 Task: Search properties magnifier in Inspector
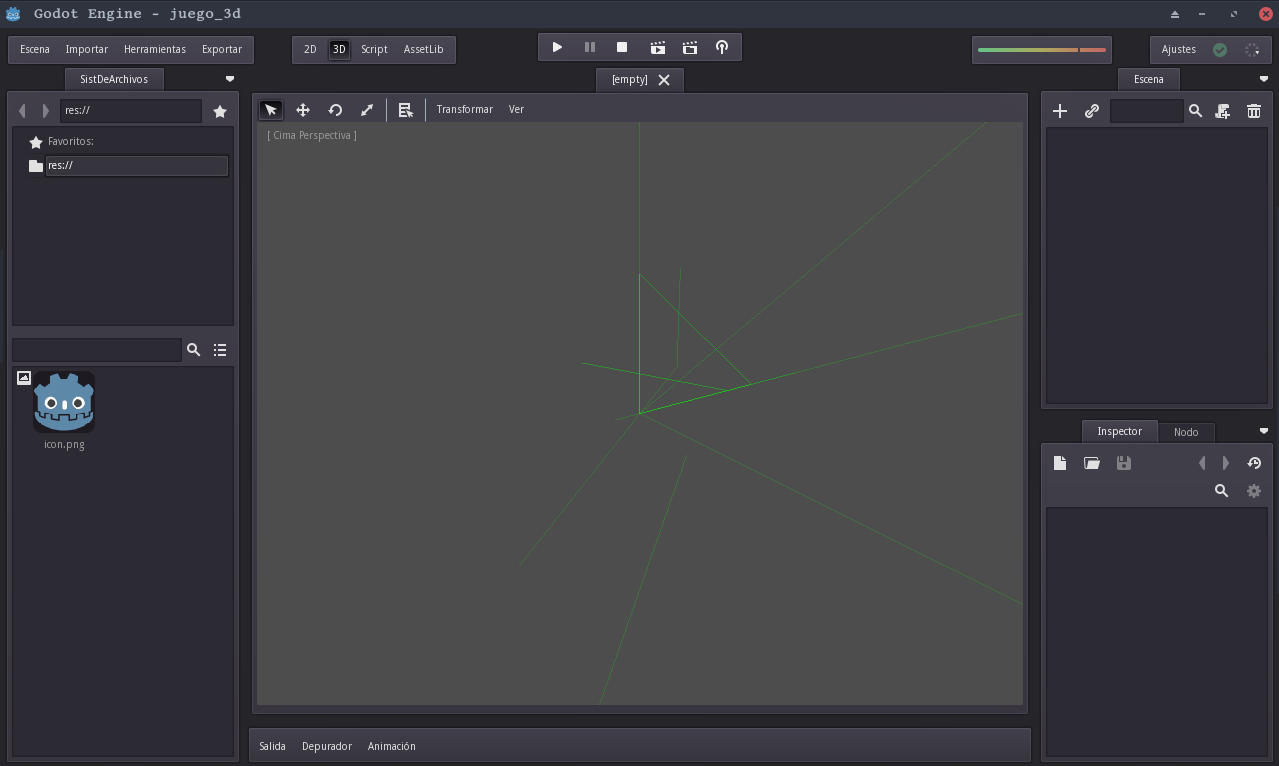pos(1221,491)
